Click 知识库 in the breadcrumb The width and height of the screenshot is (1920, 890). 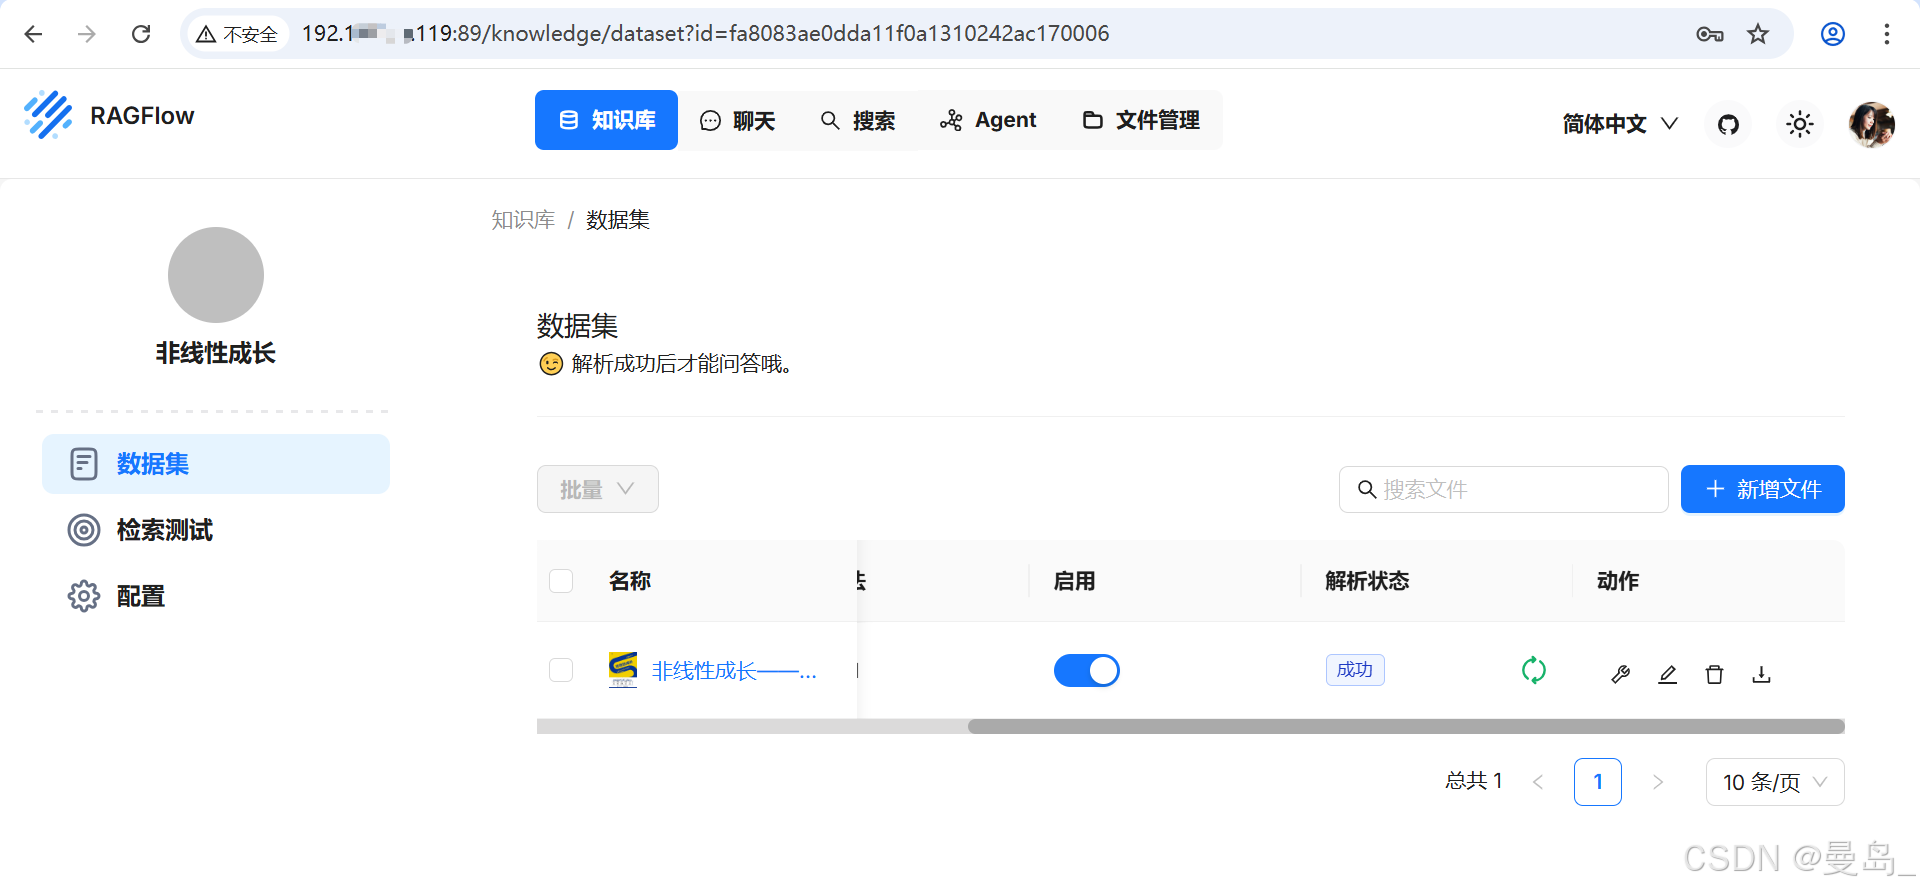[523, 220]
